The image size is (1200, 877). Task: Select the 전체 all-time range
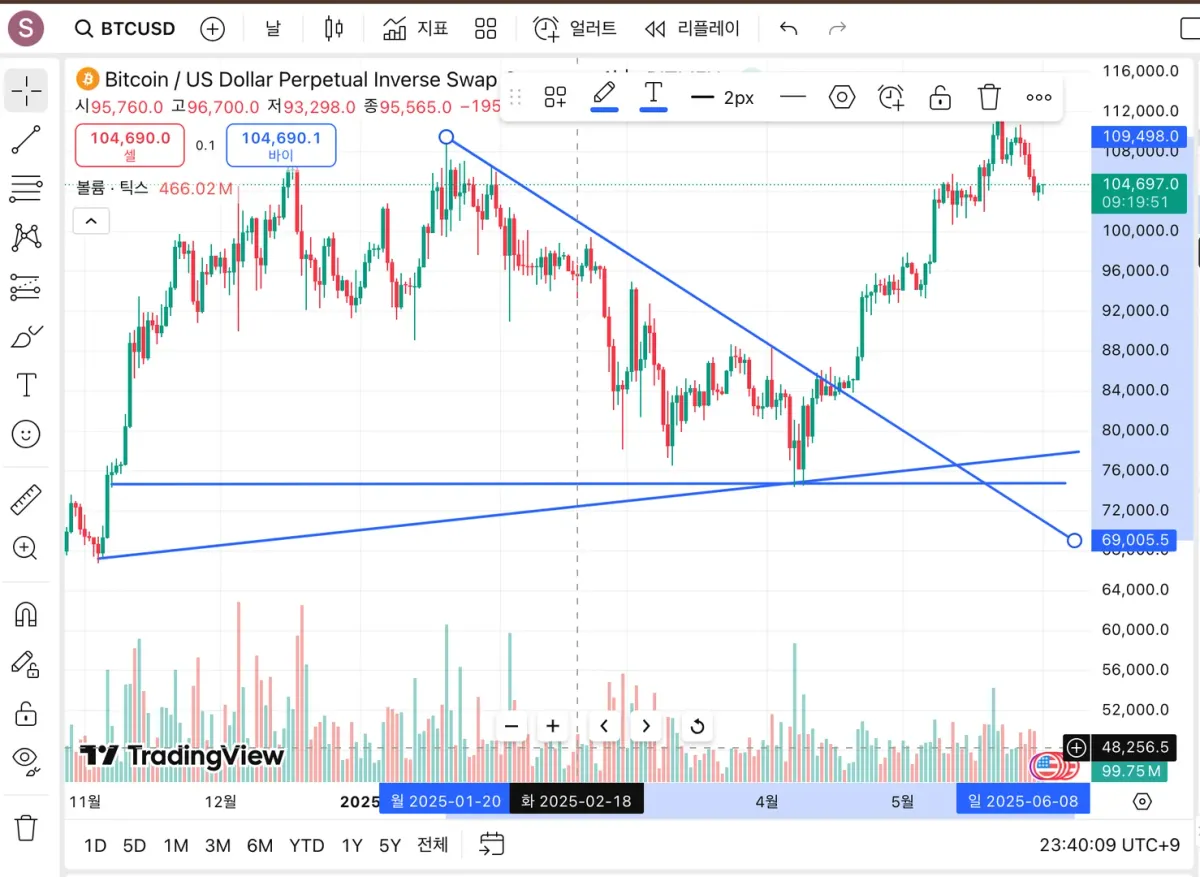433,845
